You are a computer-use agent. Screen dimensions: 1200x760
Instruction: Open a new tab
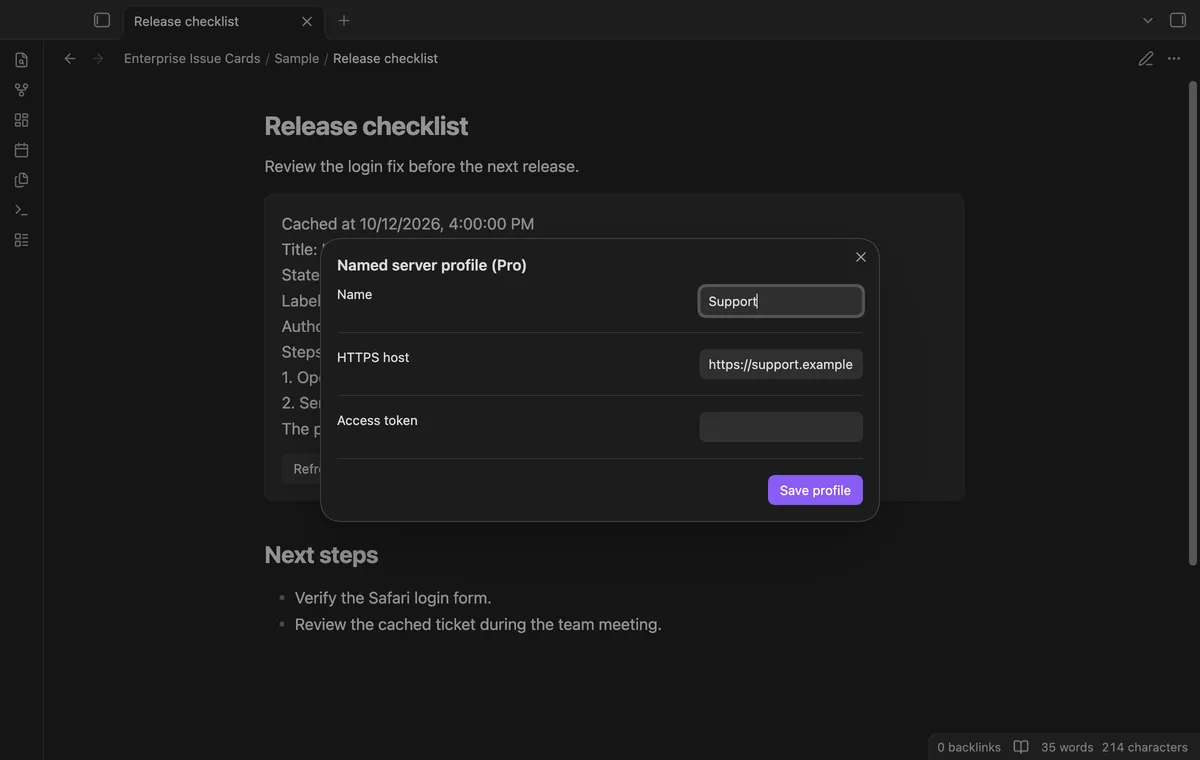tap(344, 20)
